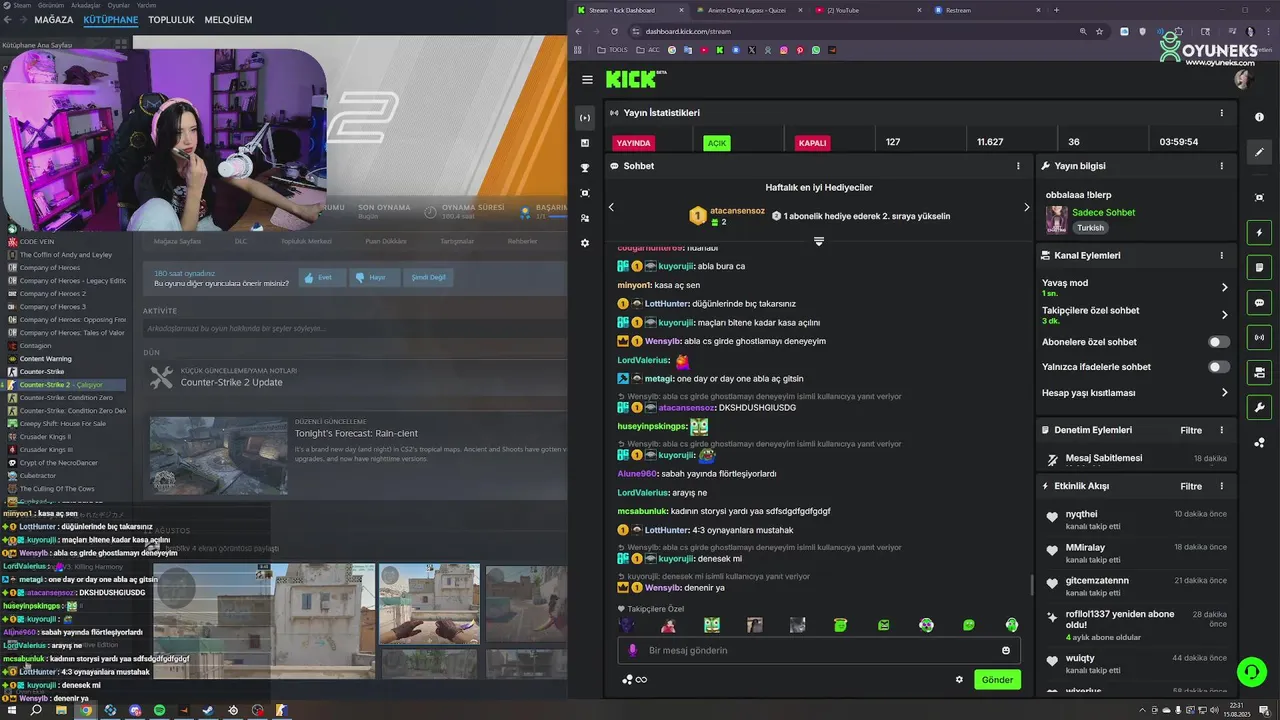Open Steam from the Windows taskbar
The height and width of the screenshot is (720, 1280).
click(208, 710)
